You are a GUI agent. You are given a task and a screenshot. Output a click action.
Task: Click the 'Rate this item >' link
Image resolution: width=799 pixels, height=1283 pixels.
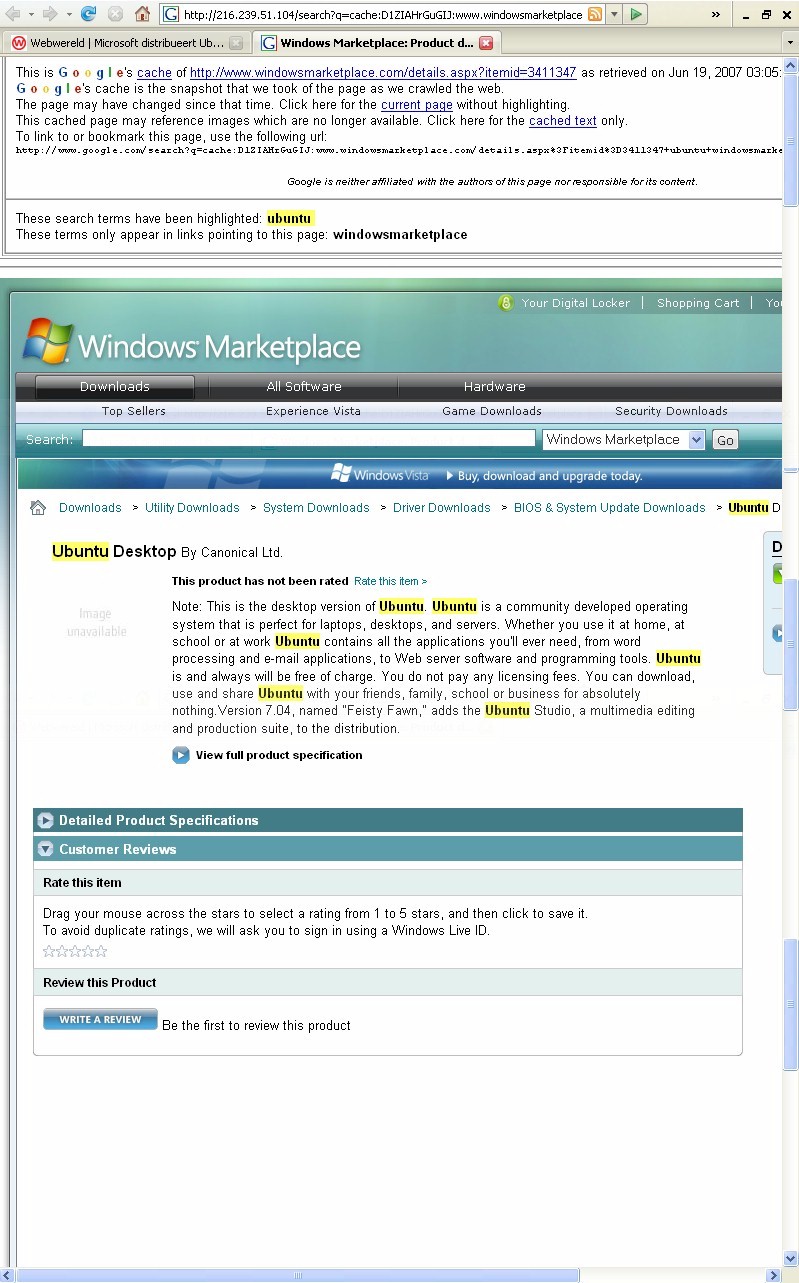390,581
